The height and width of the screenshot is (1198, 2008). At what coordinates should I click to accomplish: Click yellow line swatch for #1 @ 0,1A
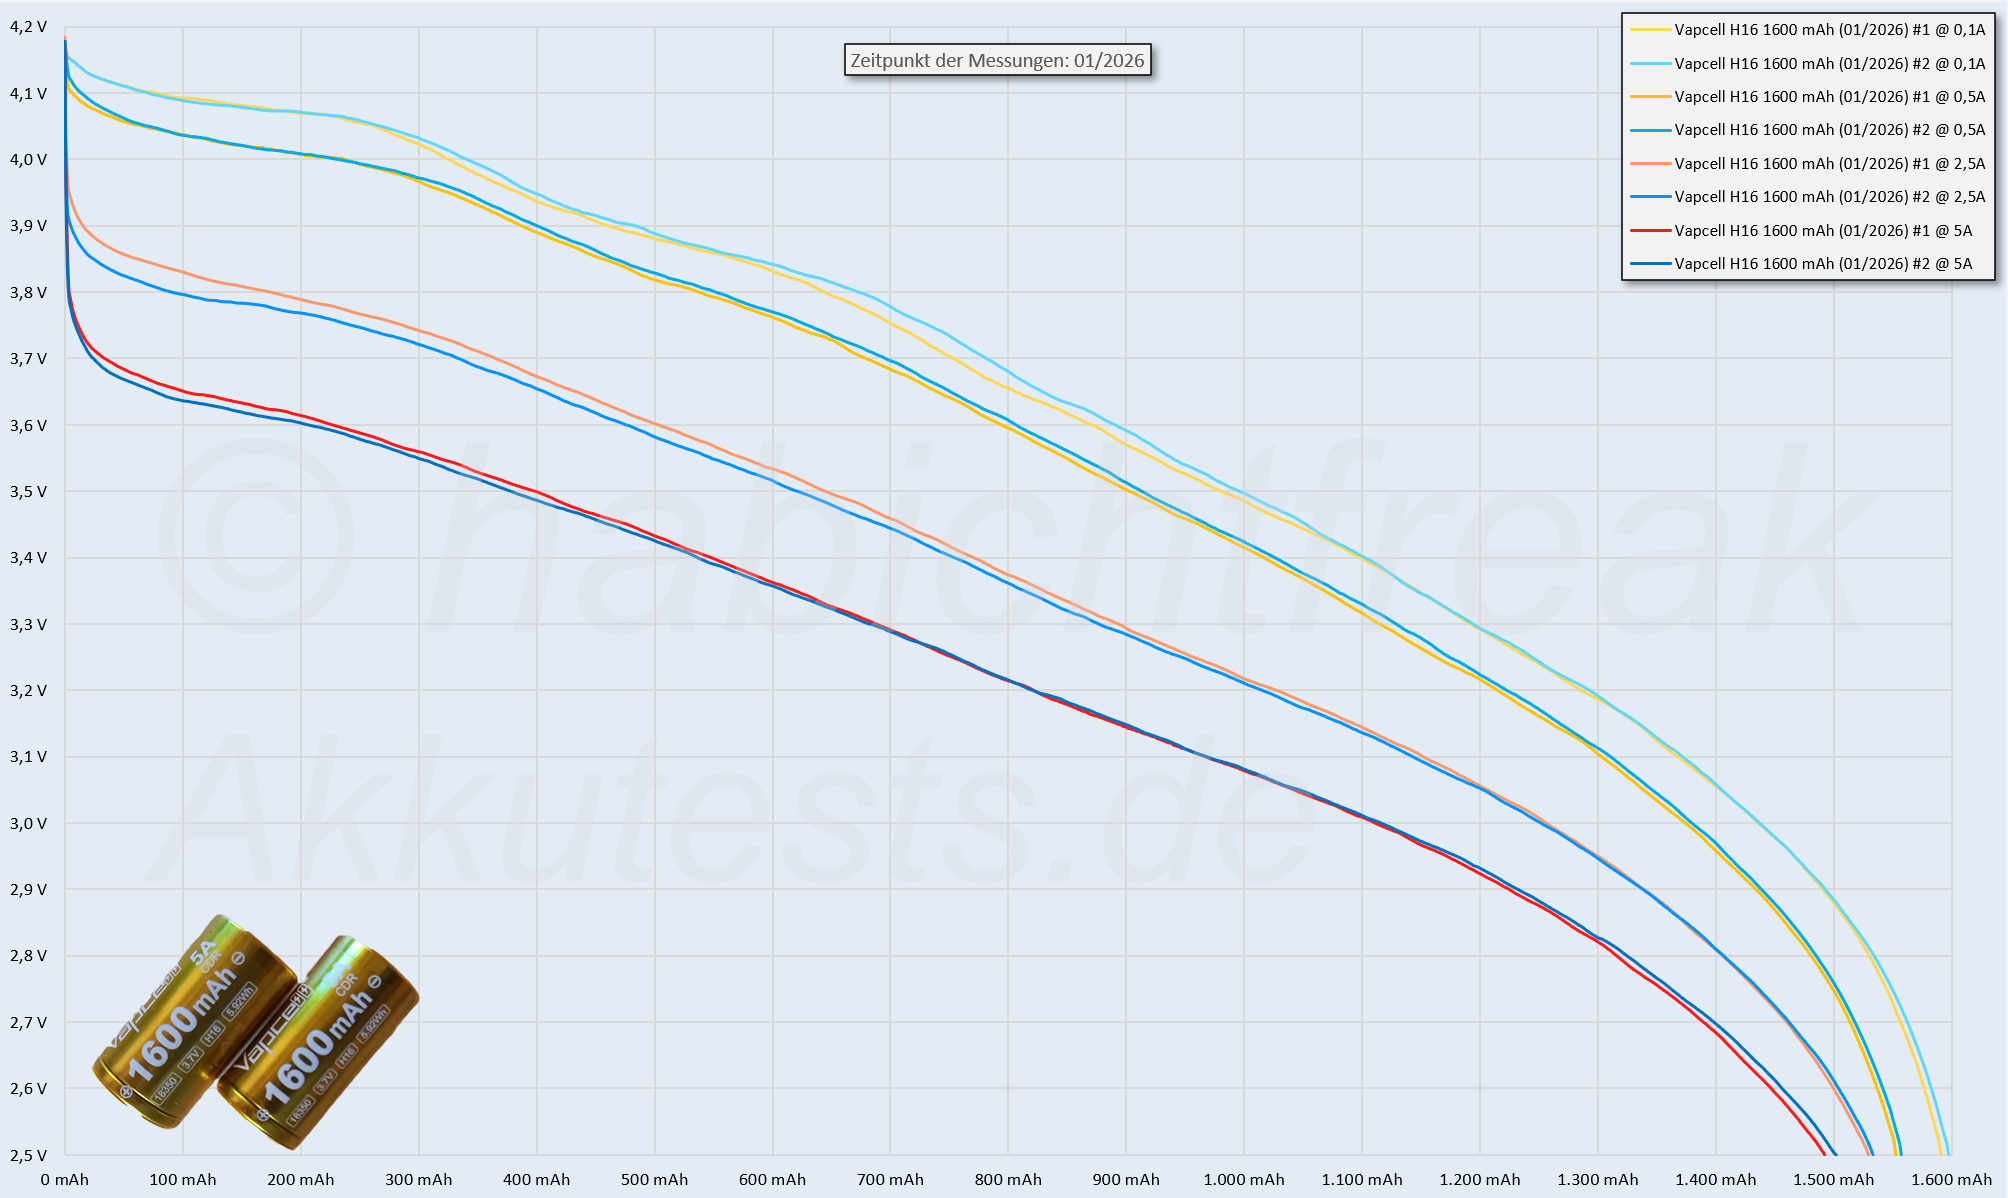(x=1650, y=30)
